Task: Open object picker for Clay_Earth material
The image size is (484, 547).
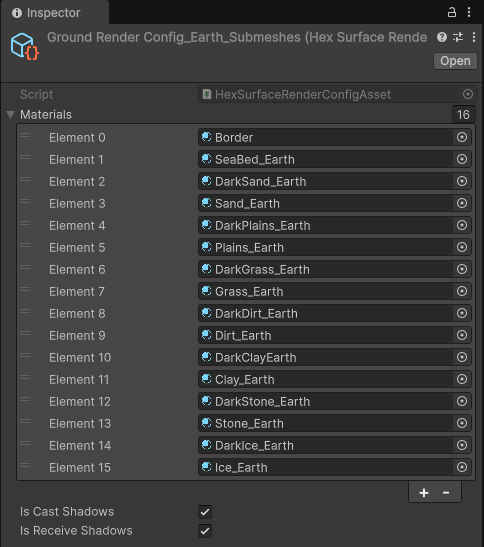Action: pos(462,379)
